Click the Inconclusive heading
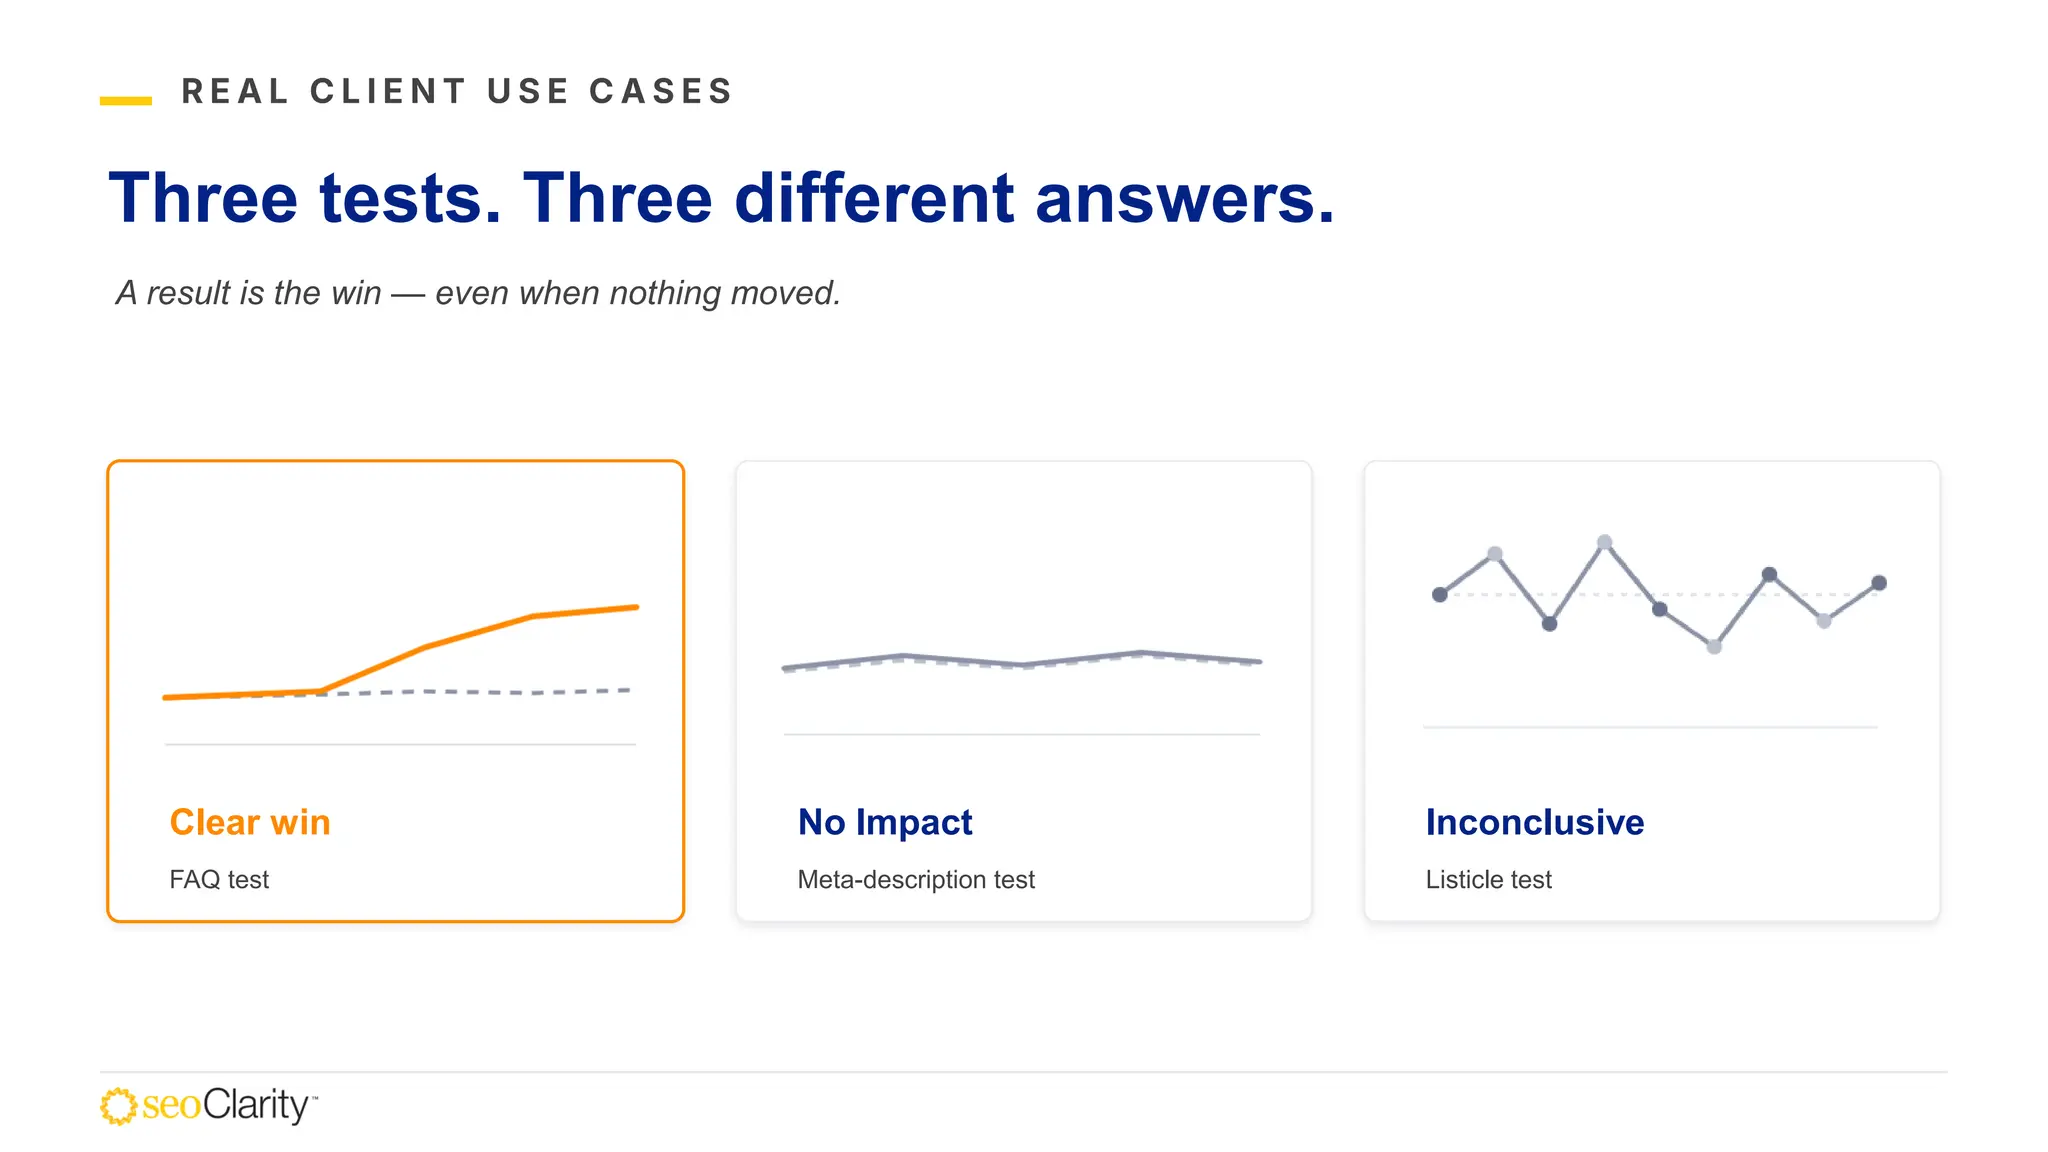Image resolution: width=2048 pixels, height=1152 pixels. pyautogui.click(x=1535, y=822)
